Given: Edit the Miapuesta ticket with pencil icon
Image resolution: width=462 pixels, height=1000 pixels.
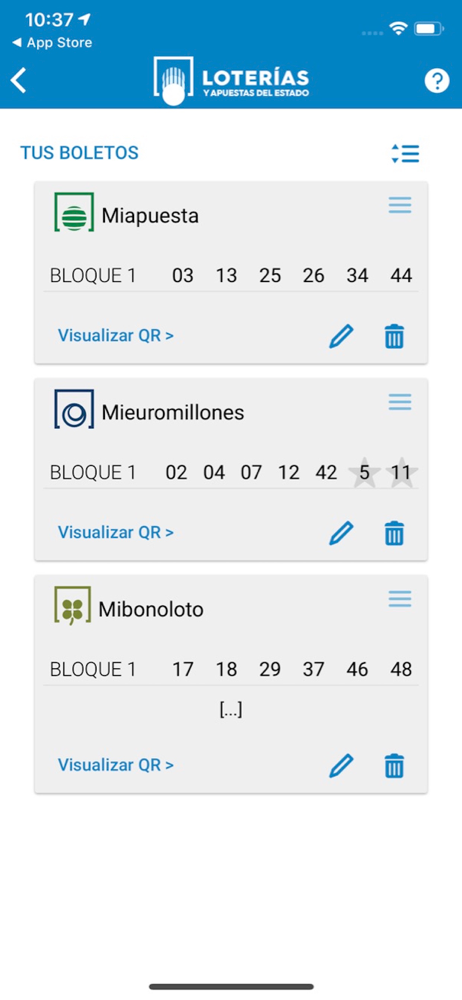Looking at the screenshot, I should 341,336.
